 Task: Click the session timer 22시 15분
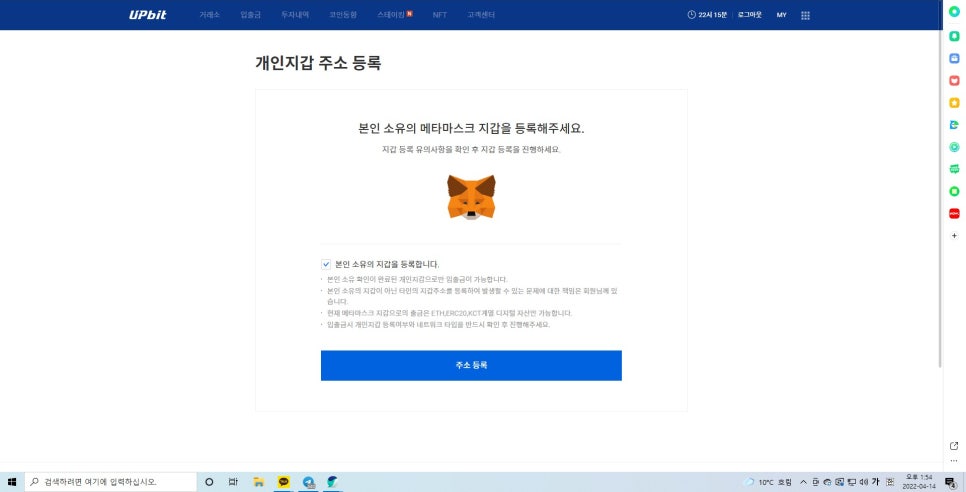point(707,15)
